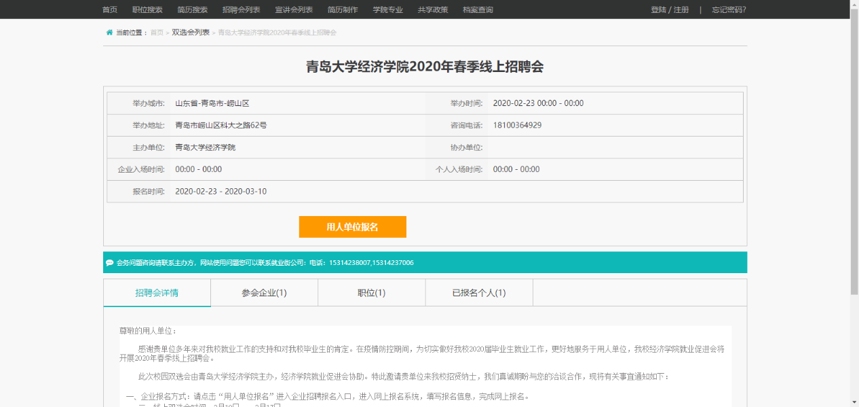Screen dimensions: 859x407
Task: Click the 主办单位 value 青岛大学经济学院
Action: tap(205, 147)
